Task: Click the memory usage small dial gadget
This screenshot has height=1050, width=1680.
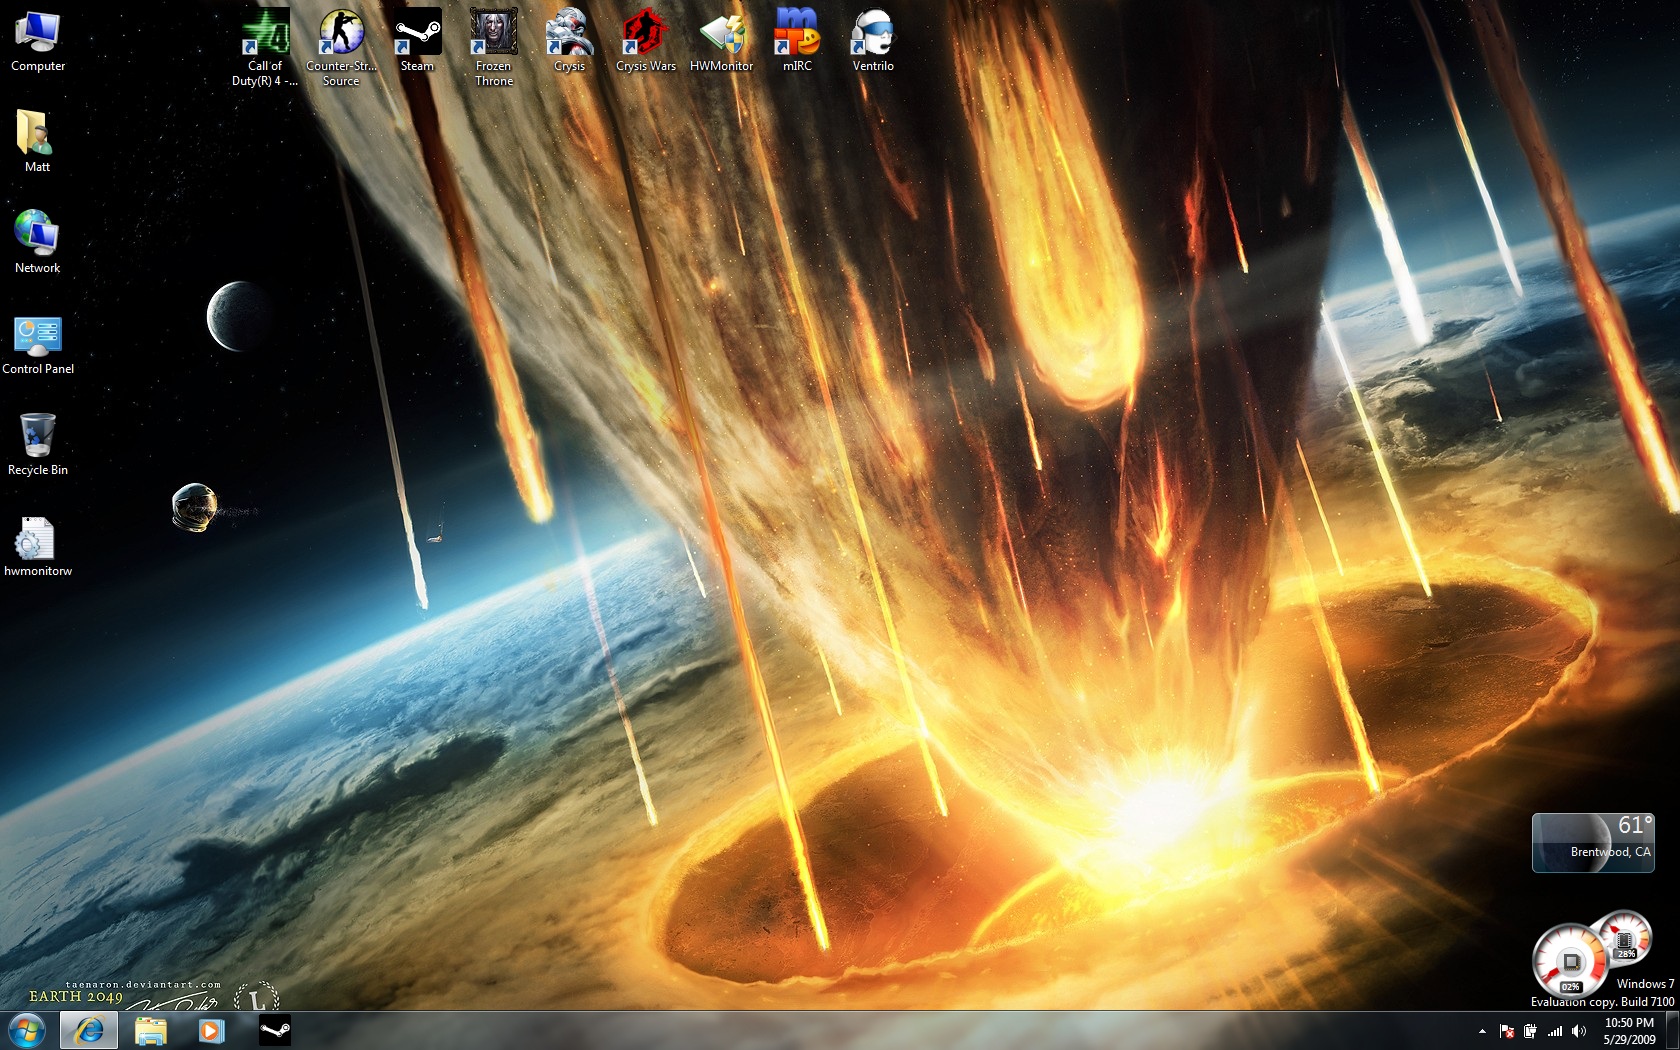Action: (x=1626, y=937)
